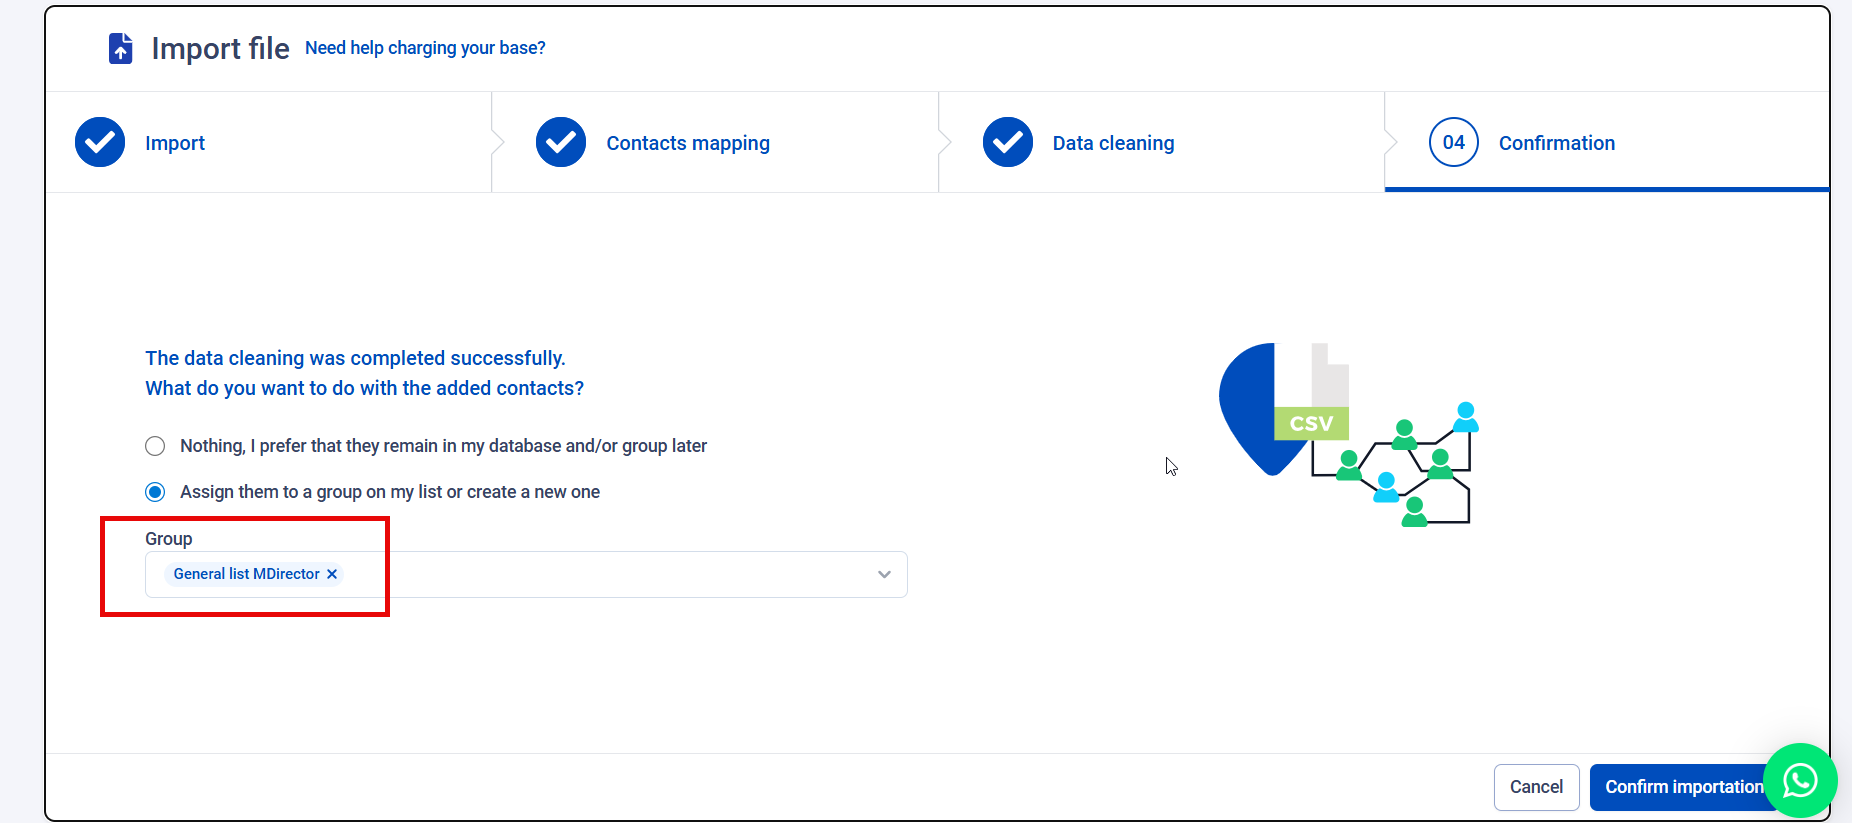This screenshot has height=823, width=1852.
Task: Go to the Data cleaning step
Action: pos(1113,143)
